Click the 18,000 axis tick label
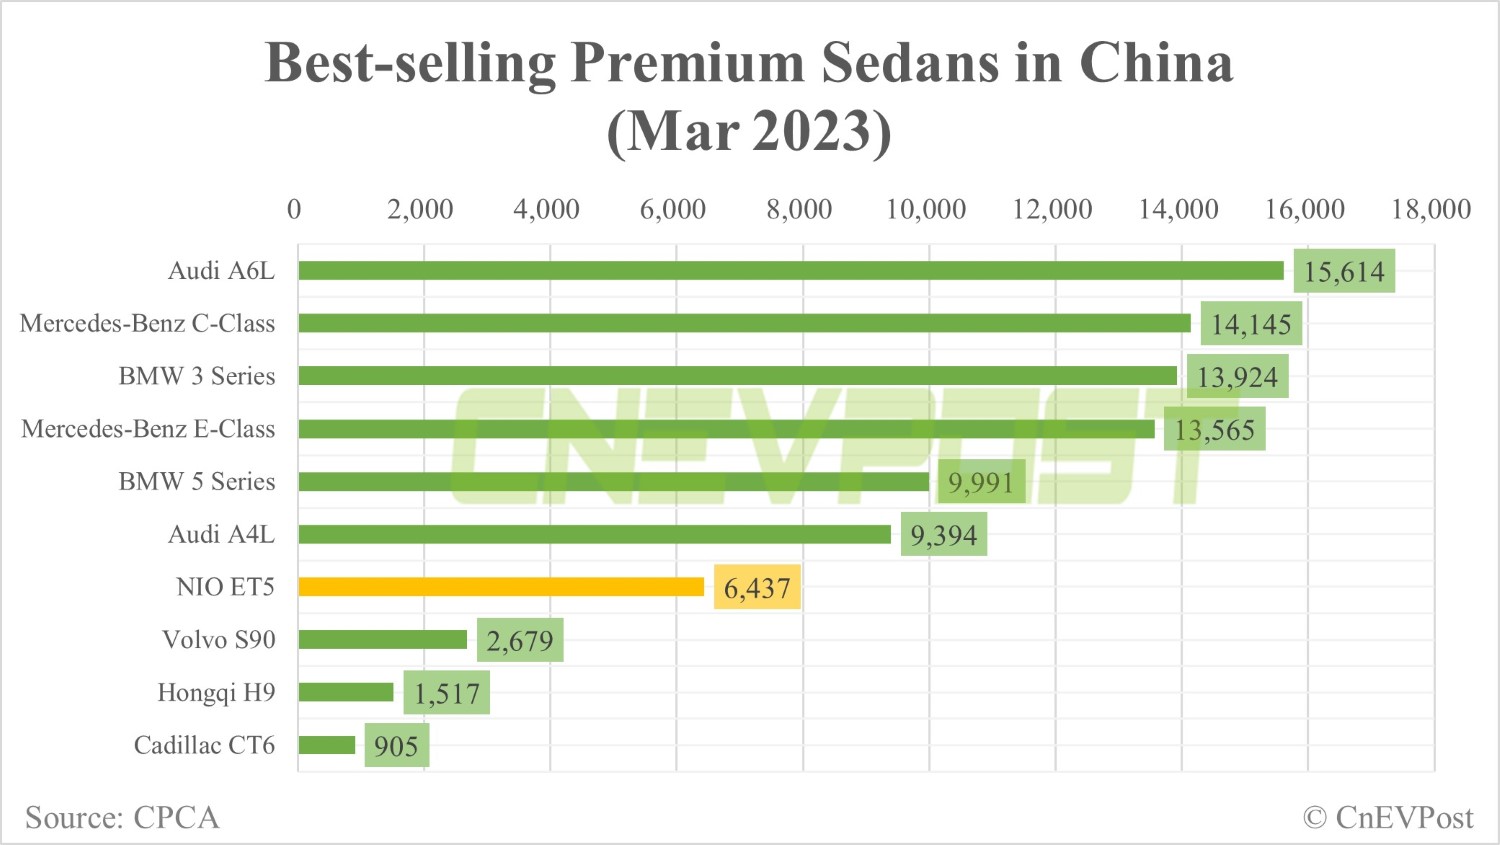 click(1431, 209)
